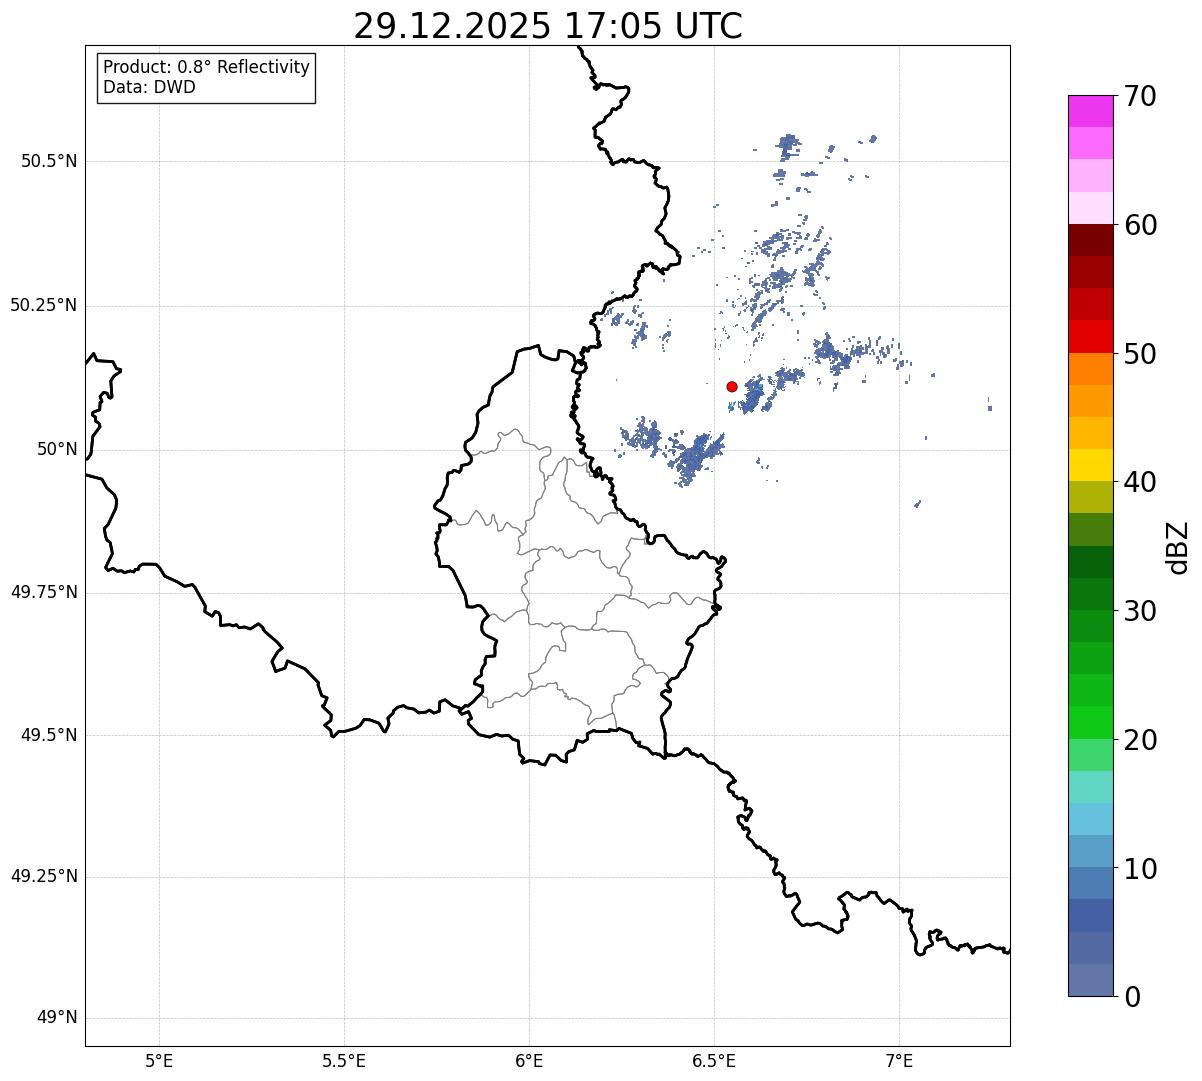Click the 6.5°E longitude label
The height and width of the screenshot is (1081, 1202).
(x=714, y=1061)
